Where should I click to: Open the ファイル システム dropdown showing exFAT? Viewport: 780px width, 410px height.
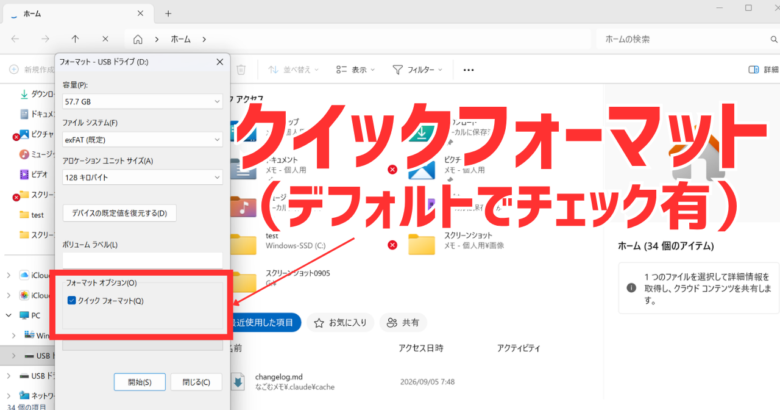(x=142, y=140)
